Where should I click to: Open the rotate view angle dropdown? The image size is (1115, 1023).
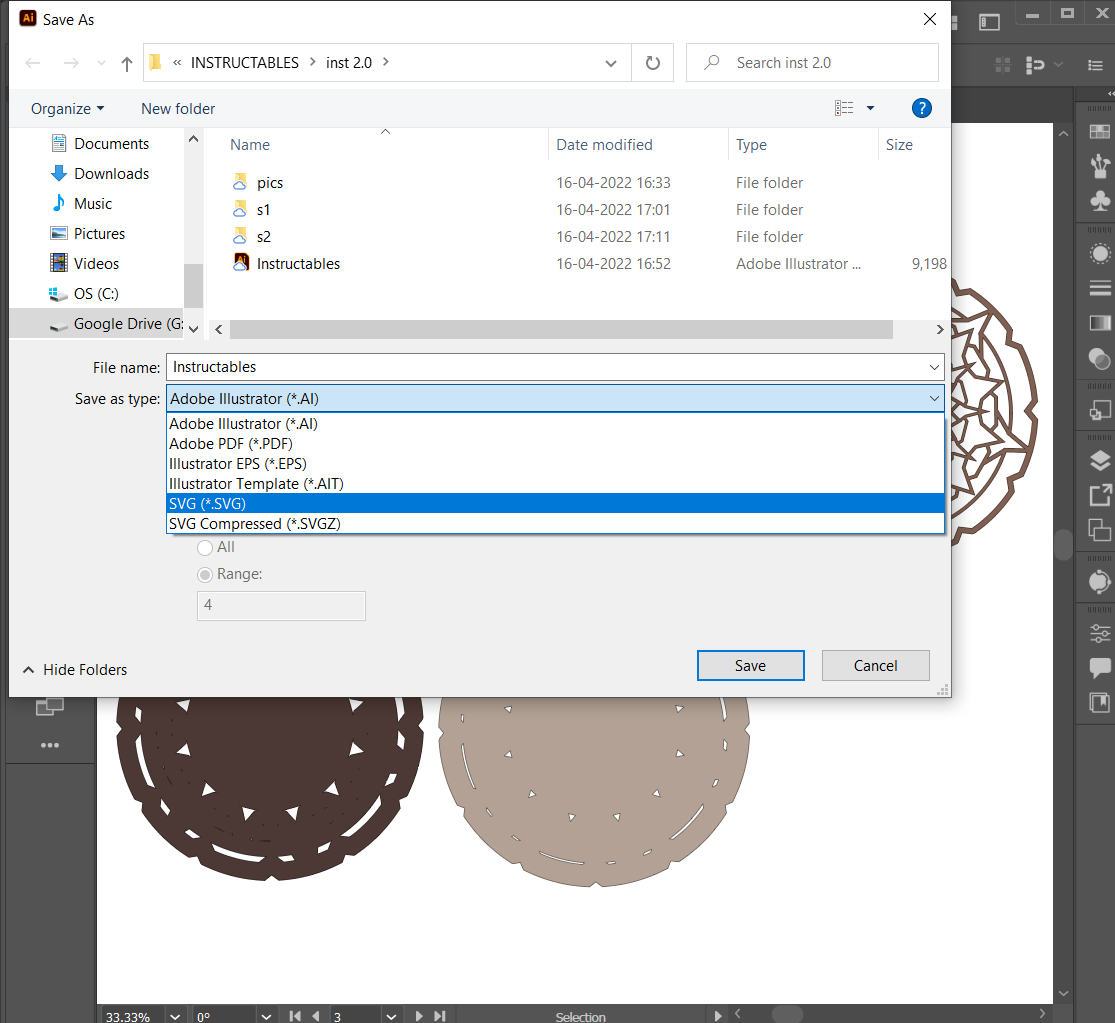coord(266,1016)
